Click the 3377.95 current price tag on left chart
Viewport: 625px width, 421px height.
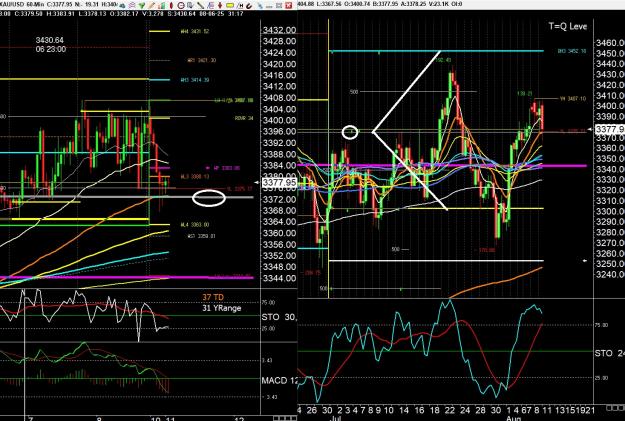(x=279, y=183)
